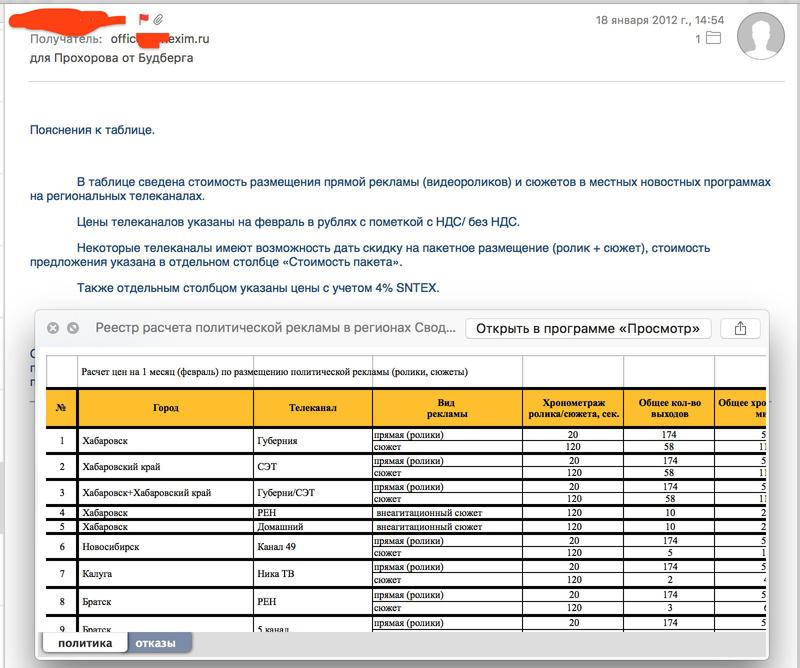Click the line «Также отдельным столбцом указаны цены»
800x668 pixels.
(x=258, y=288)
